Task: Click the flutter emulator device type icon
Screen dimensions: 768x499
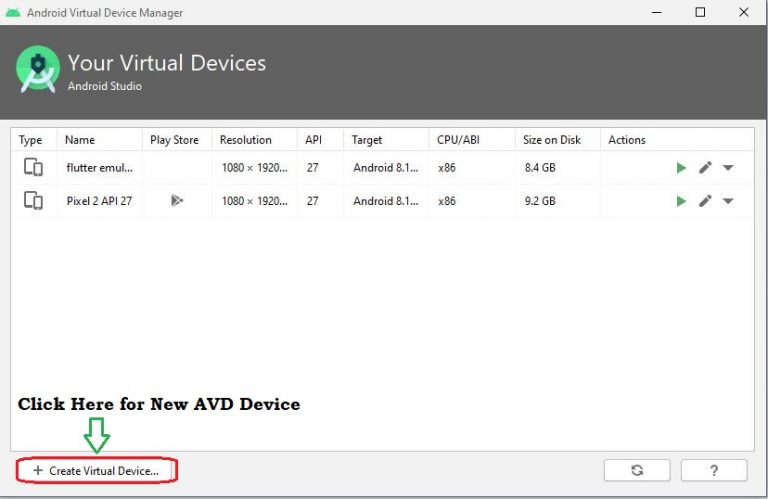Action: (x=33, y=168)
